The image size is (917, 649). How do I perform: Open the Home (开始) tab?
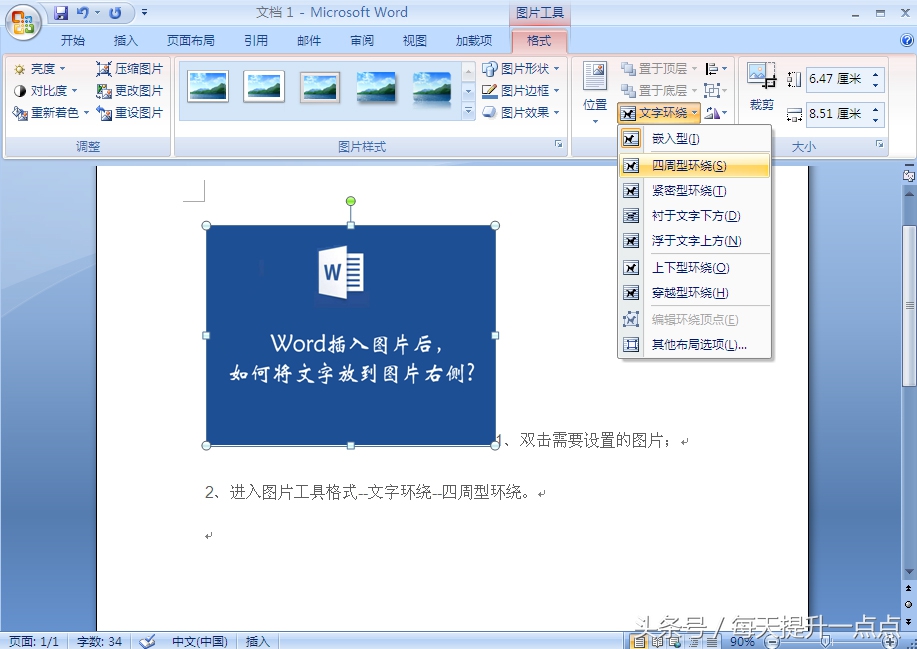click(x=73, y=40)
